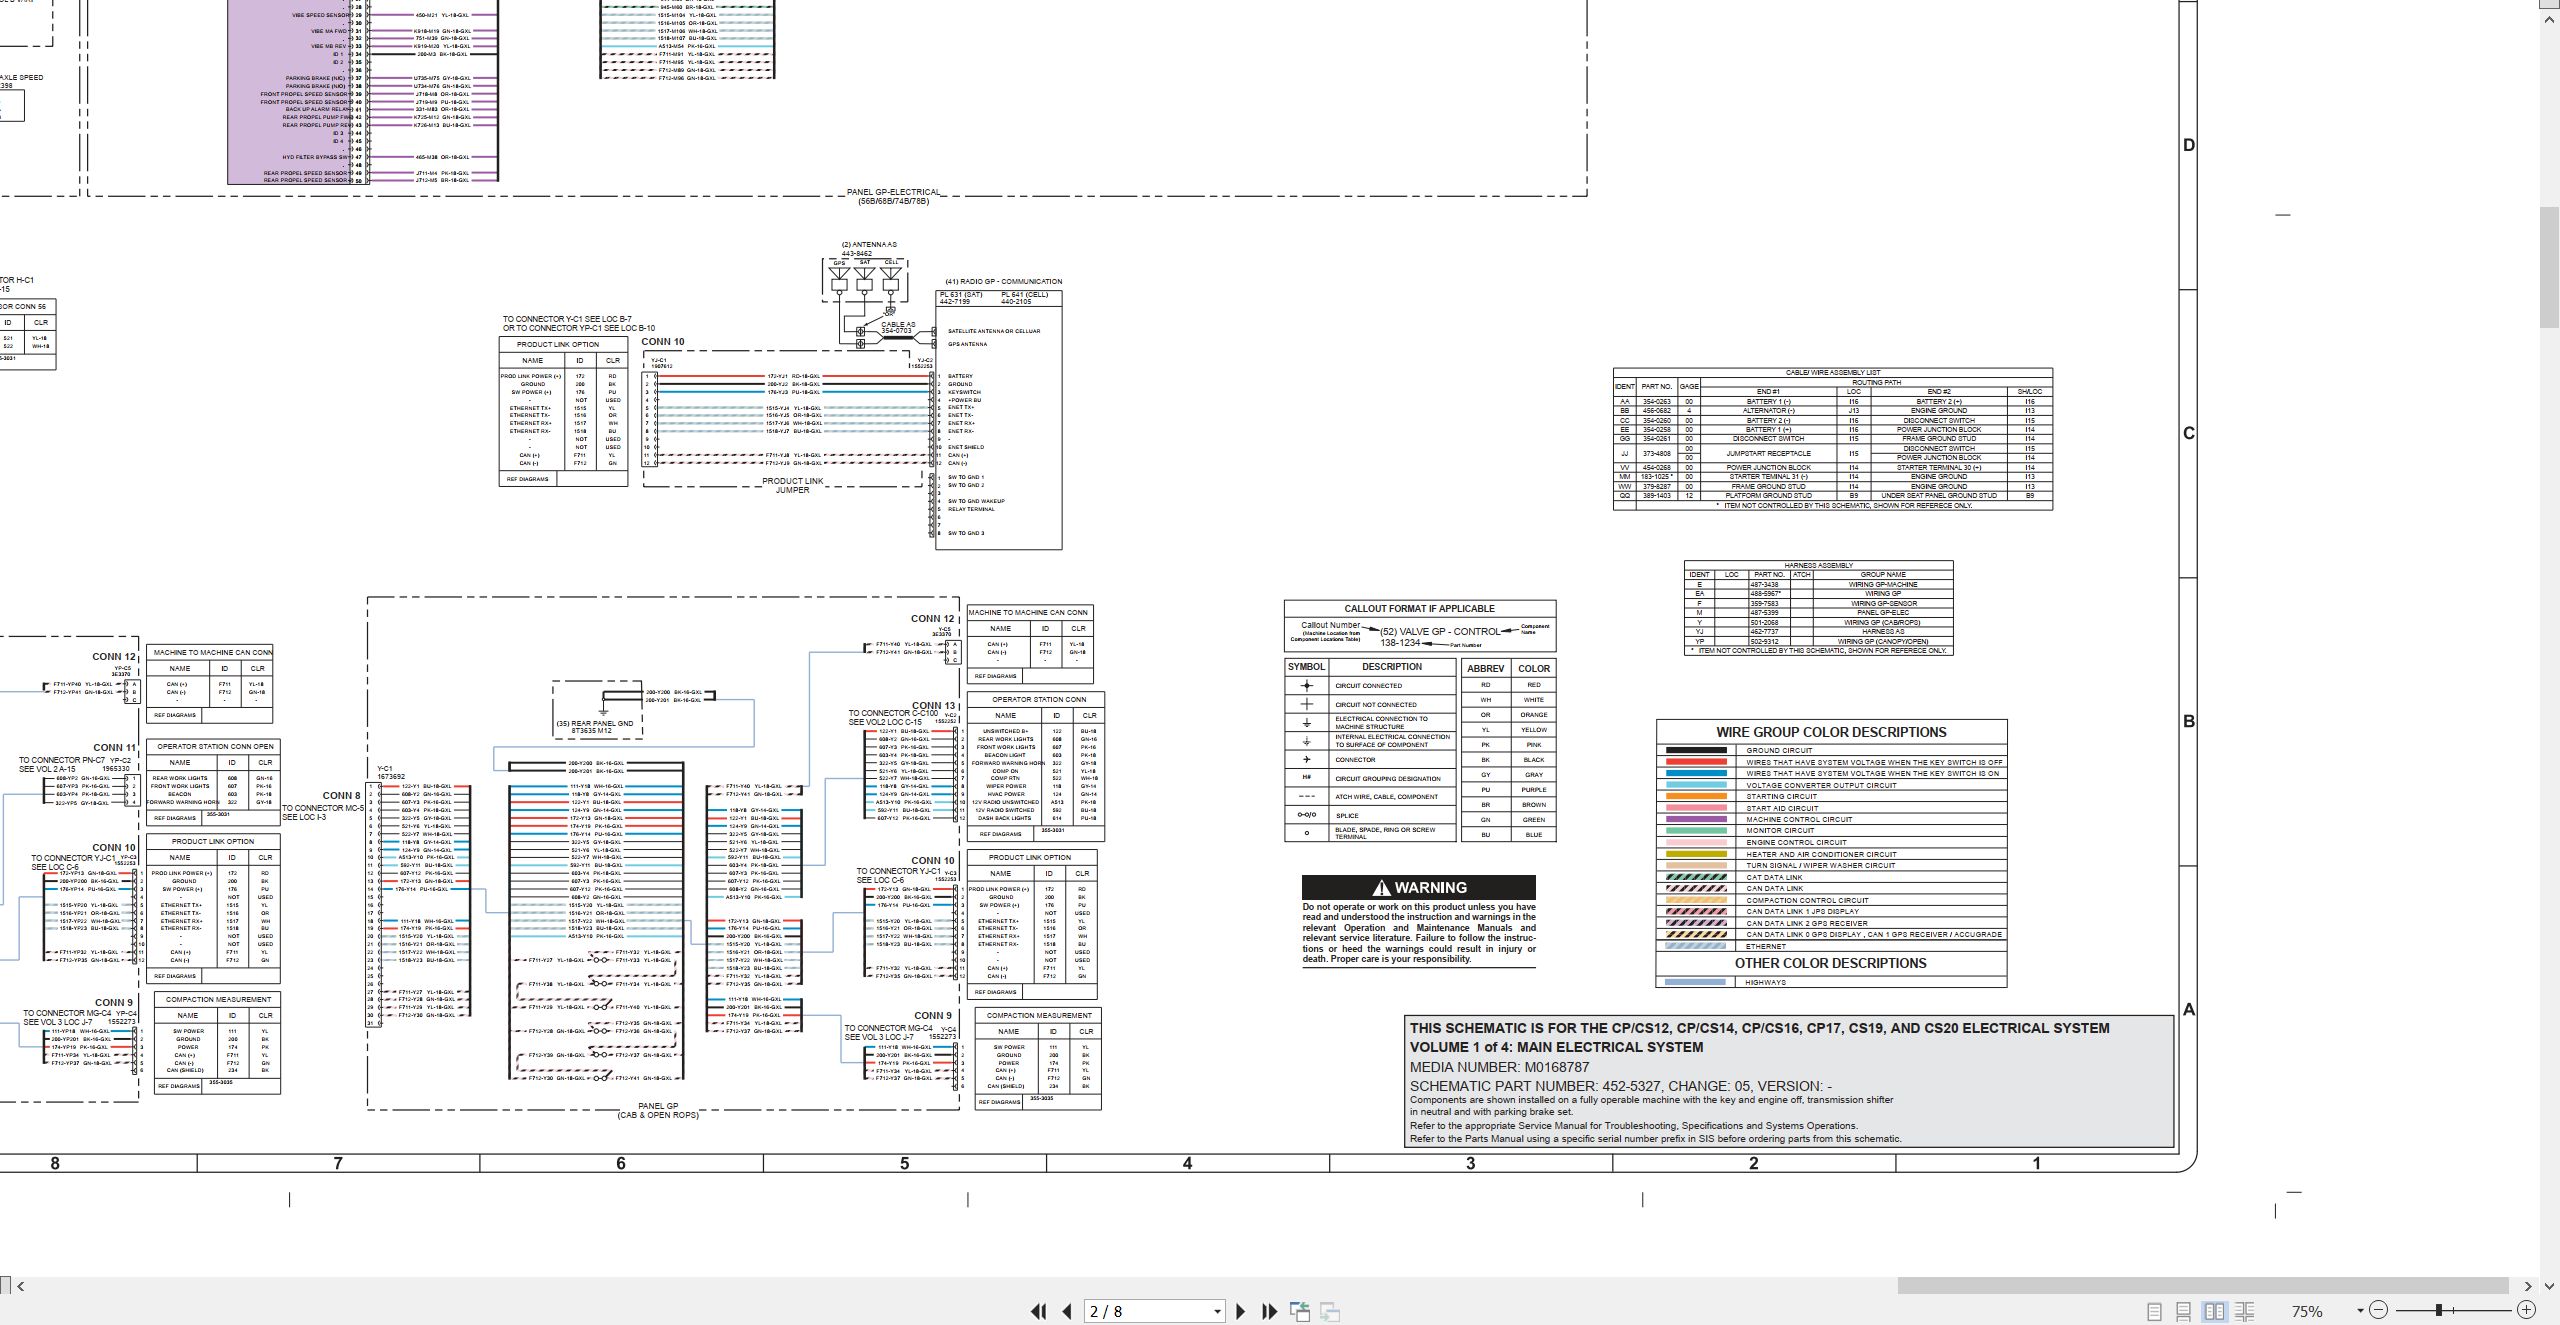Screen dimensions: 2560x1325
Task: Click the '(2) ANTENNA AS' label
Action: (869, 245)
